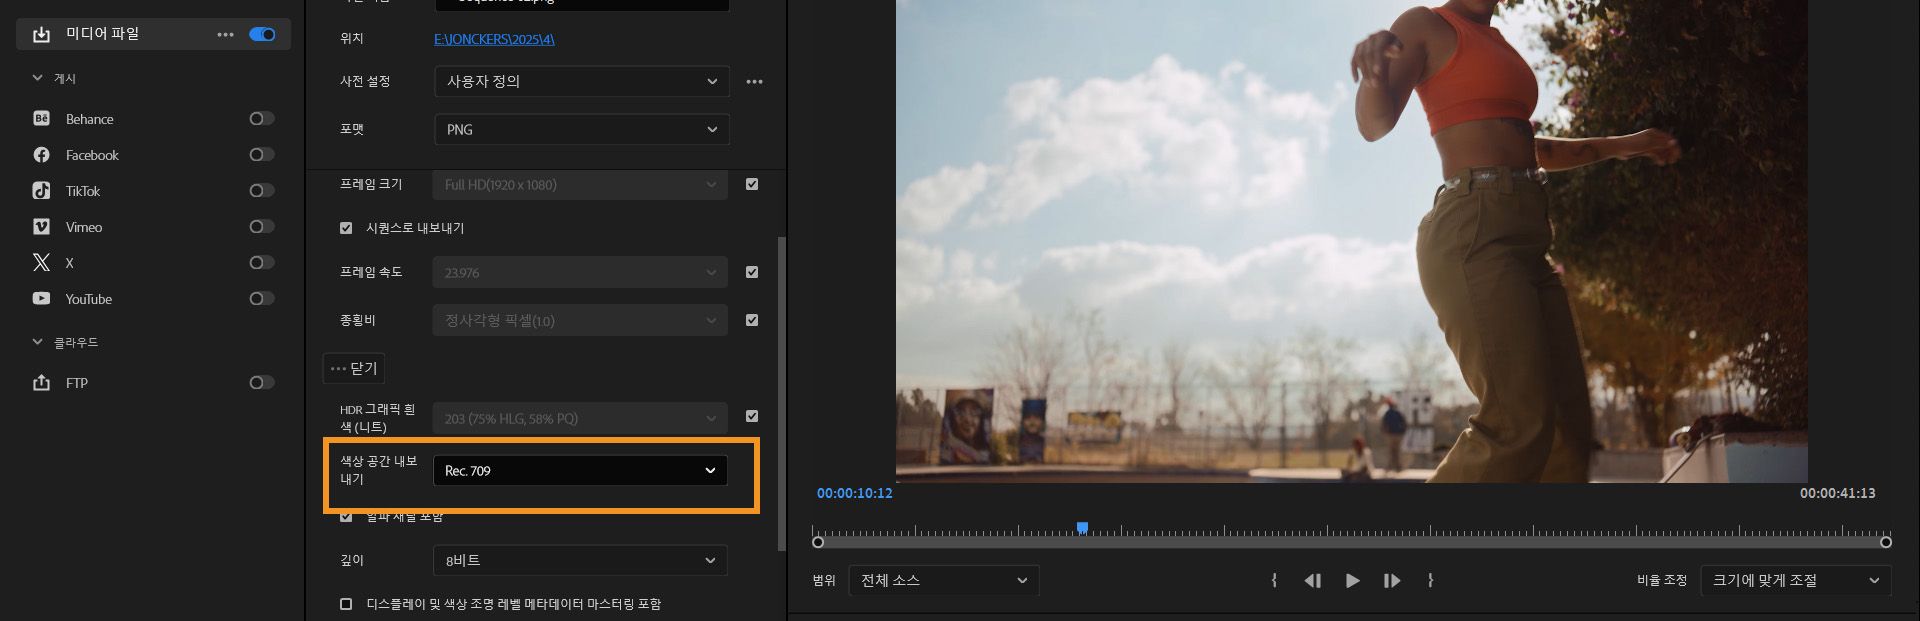This screenshot has height=621, width=1920.
Task: Uncheck the 프레임 크기 match source checkbox
Action: coord(752,184)
